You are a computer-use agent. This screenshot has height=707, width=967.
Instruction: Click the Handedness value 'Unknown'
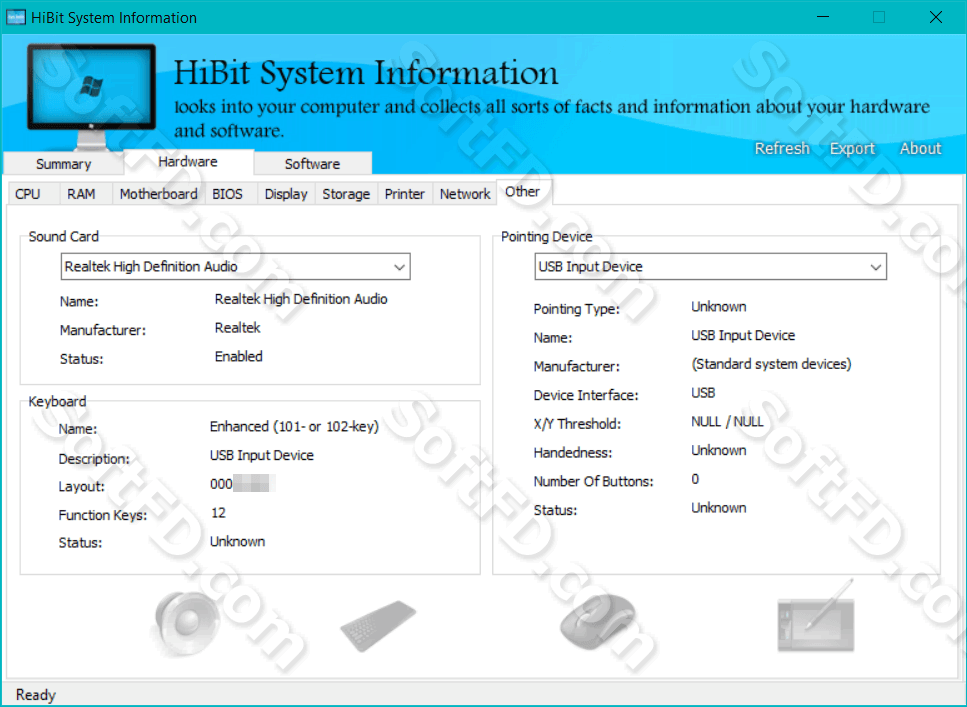718,450
